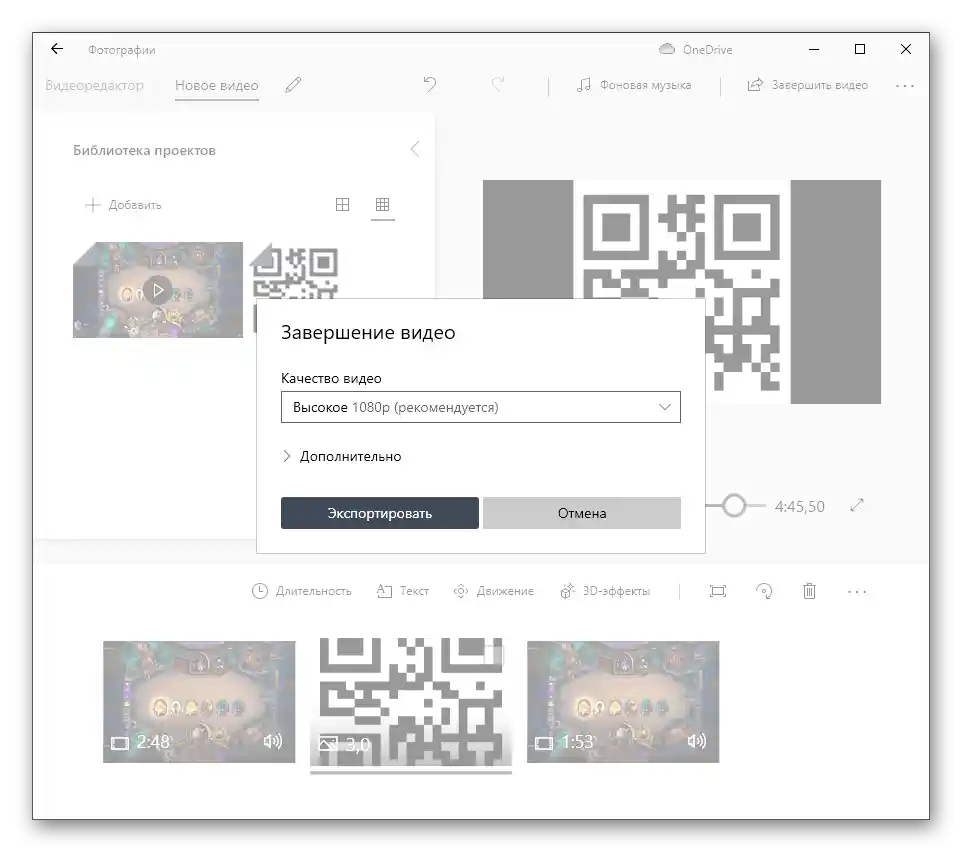Expand the Дополнительно section
Viewport: 962px width, 852px height.
342,456
